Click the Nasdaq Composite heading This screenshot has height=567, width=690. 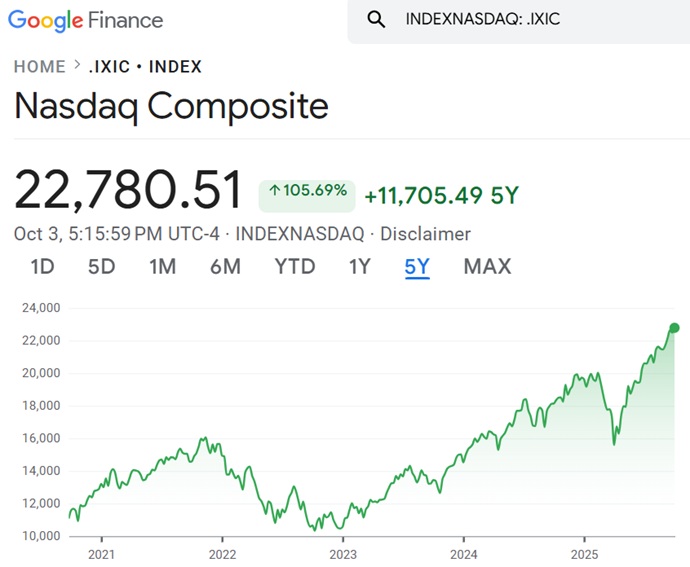pyautogui.click(x=171, y=106)
